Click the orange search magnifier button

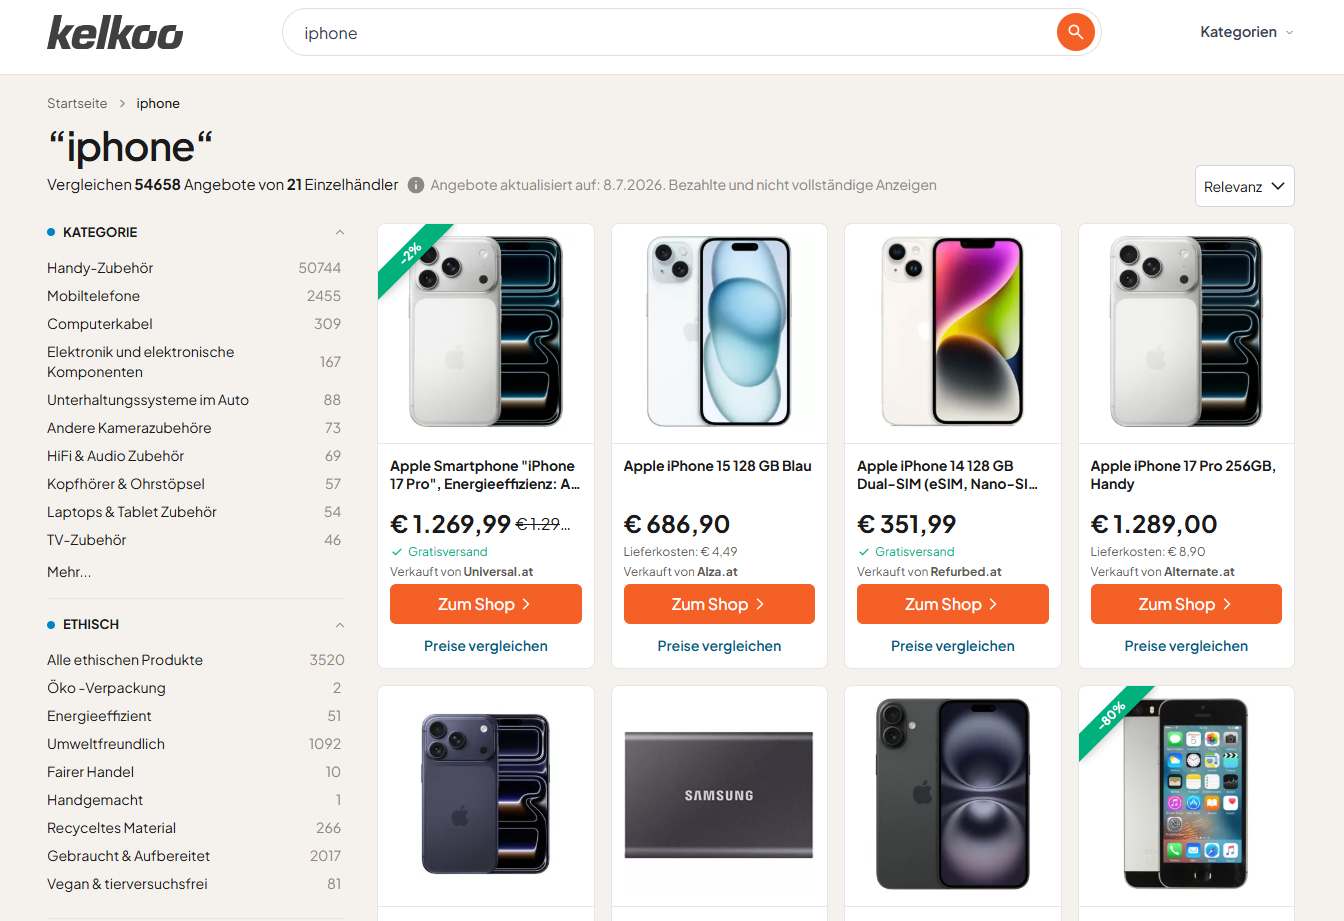click(1075, 32)
